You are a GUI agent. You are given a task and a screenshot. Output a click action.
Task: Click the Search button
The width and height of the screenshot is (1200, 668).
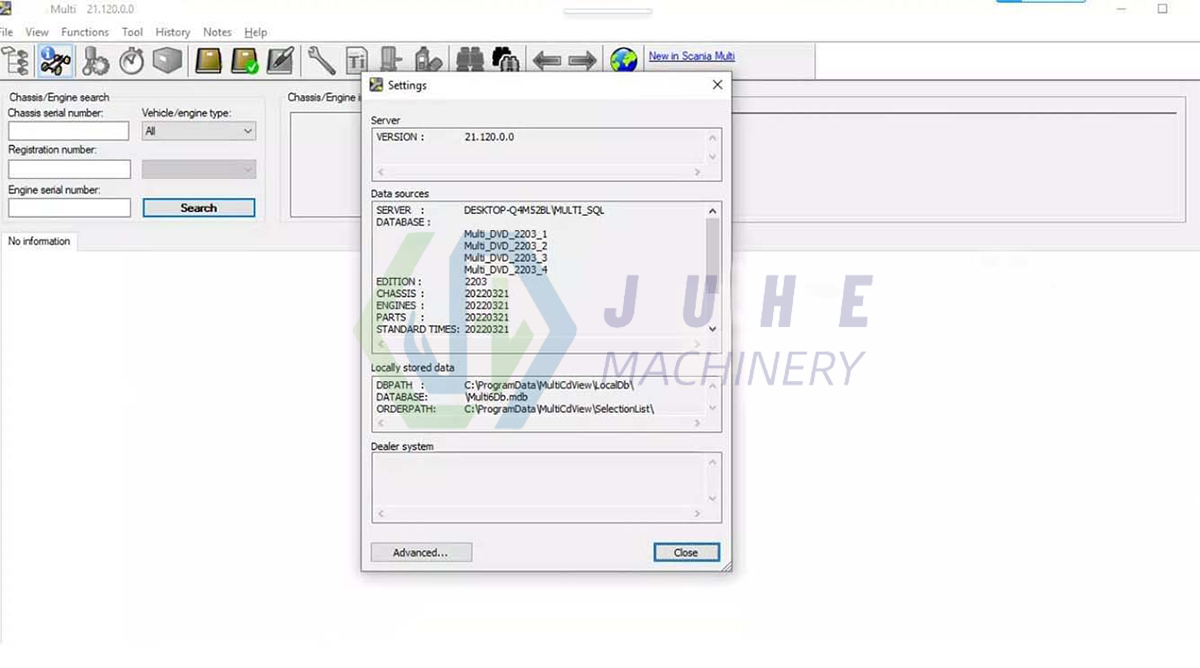click(198, 207)
